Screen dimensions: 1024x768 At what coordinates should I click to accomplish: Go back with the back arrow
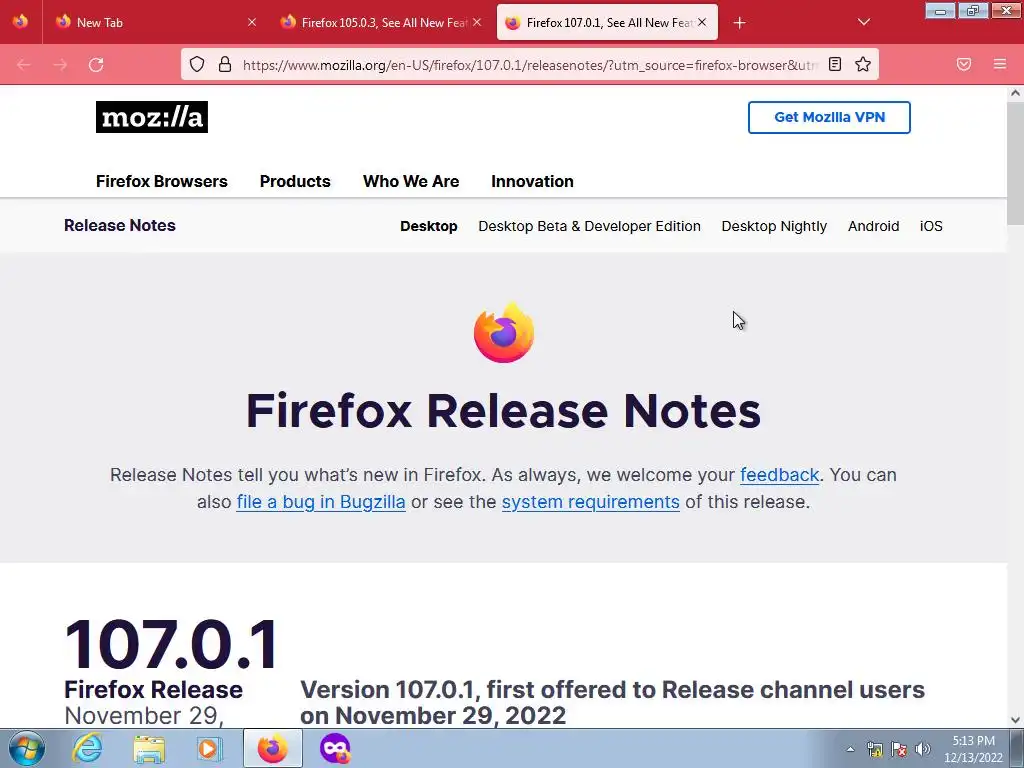[24, 64]
